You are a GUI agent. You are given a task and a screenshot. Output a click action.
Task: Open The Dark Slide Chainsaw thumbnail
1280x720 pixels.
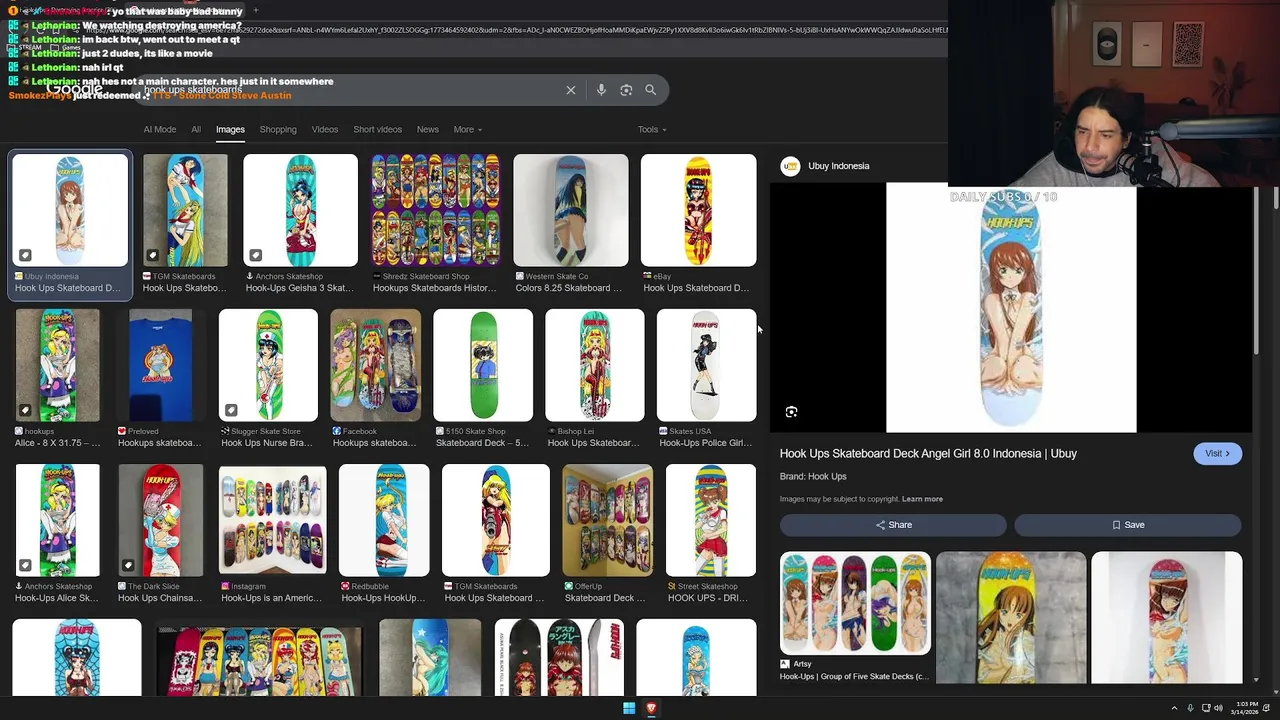[x=160, y=520]
